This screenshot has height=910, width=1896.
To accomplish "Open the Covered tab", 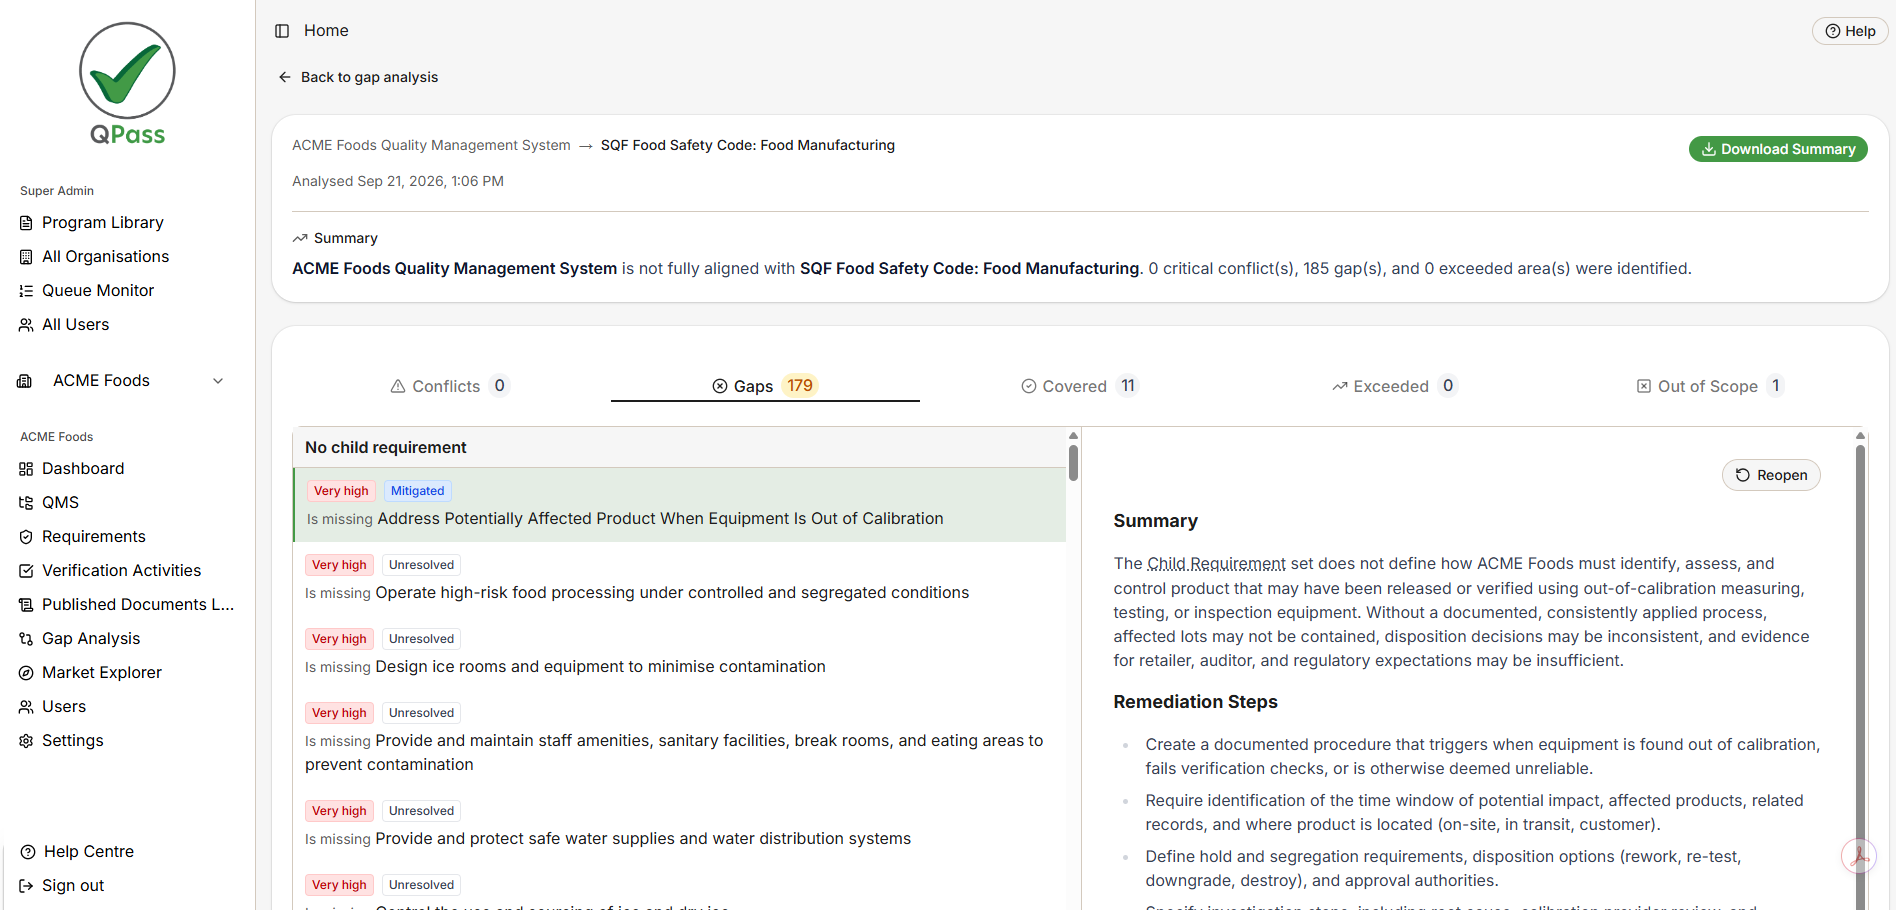I will [1079, 386].
